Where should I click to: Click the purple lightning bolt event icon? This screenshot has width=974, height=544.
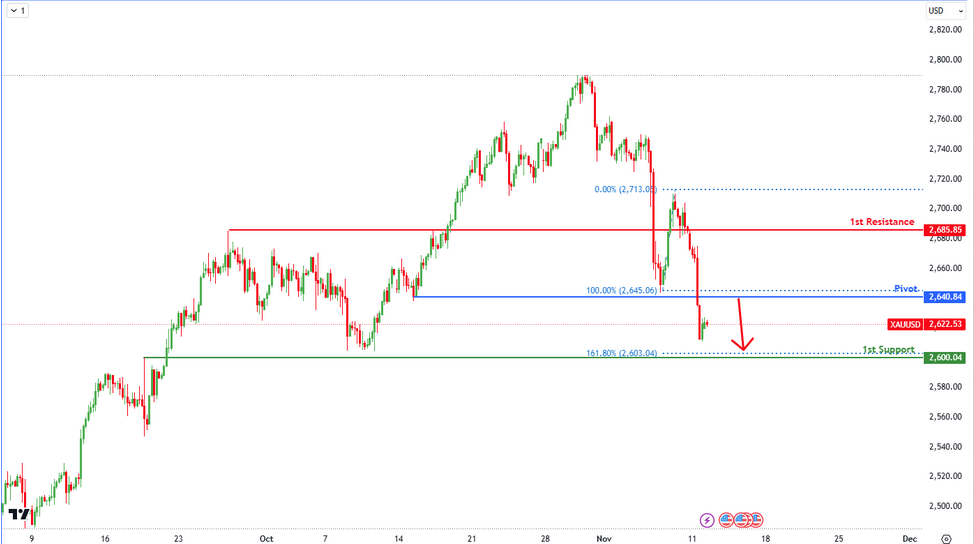(x=707, y=520)
